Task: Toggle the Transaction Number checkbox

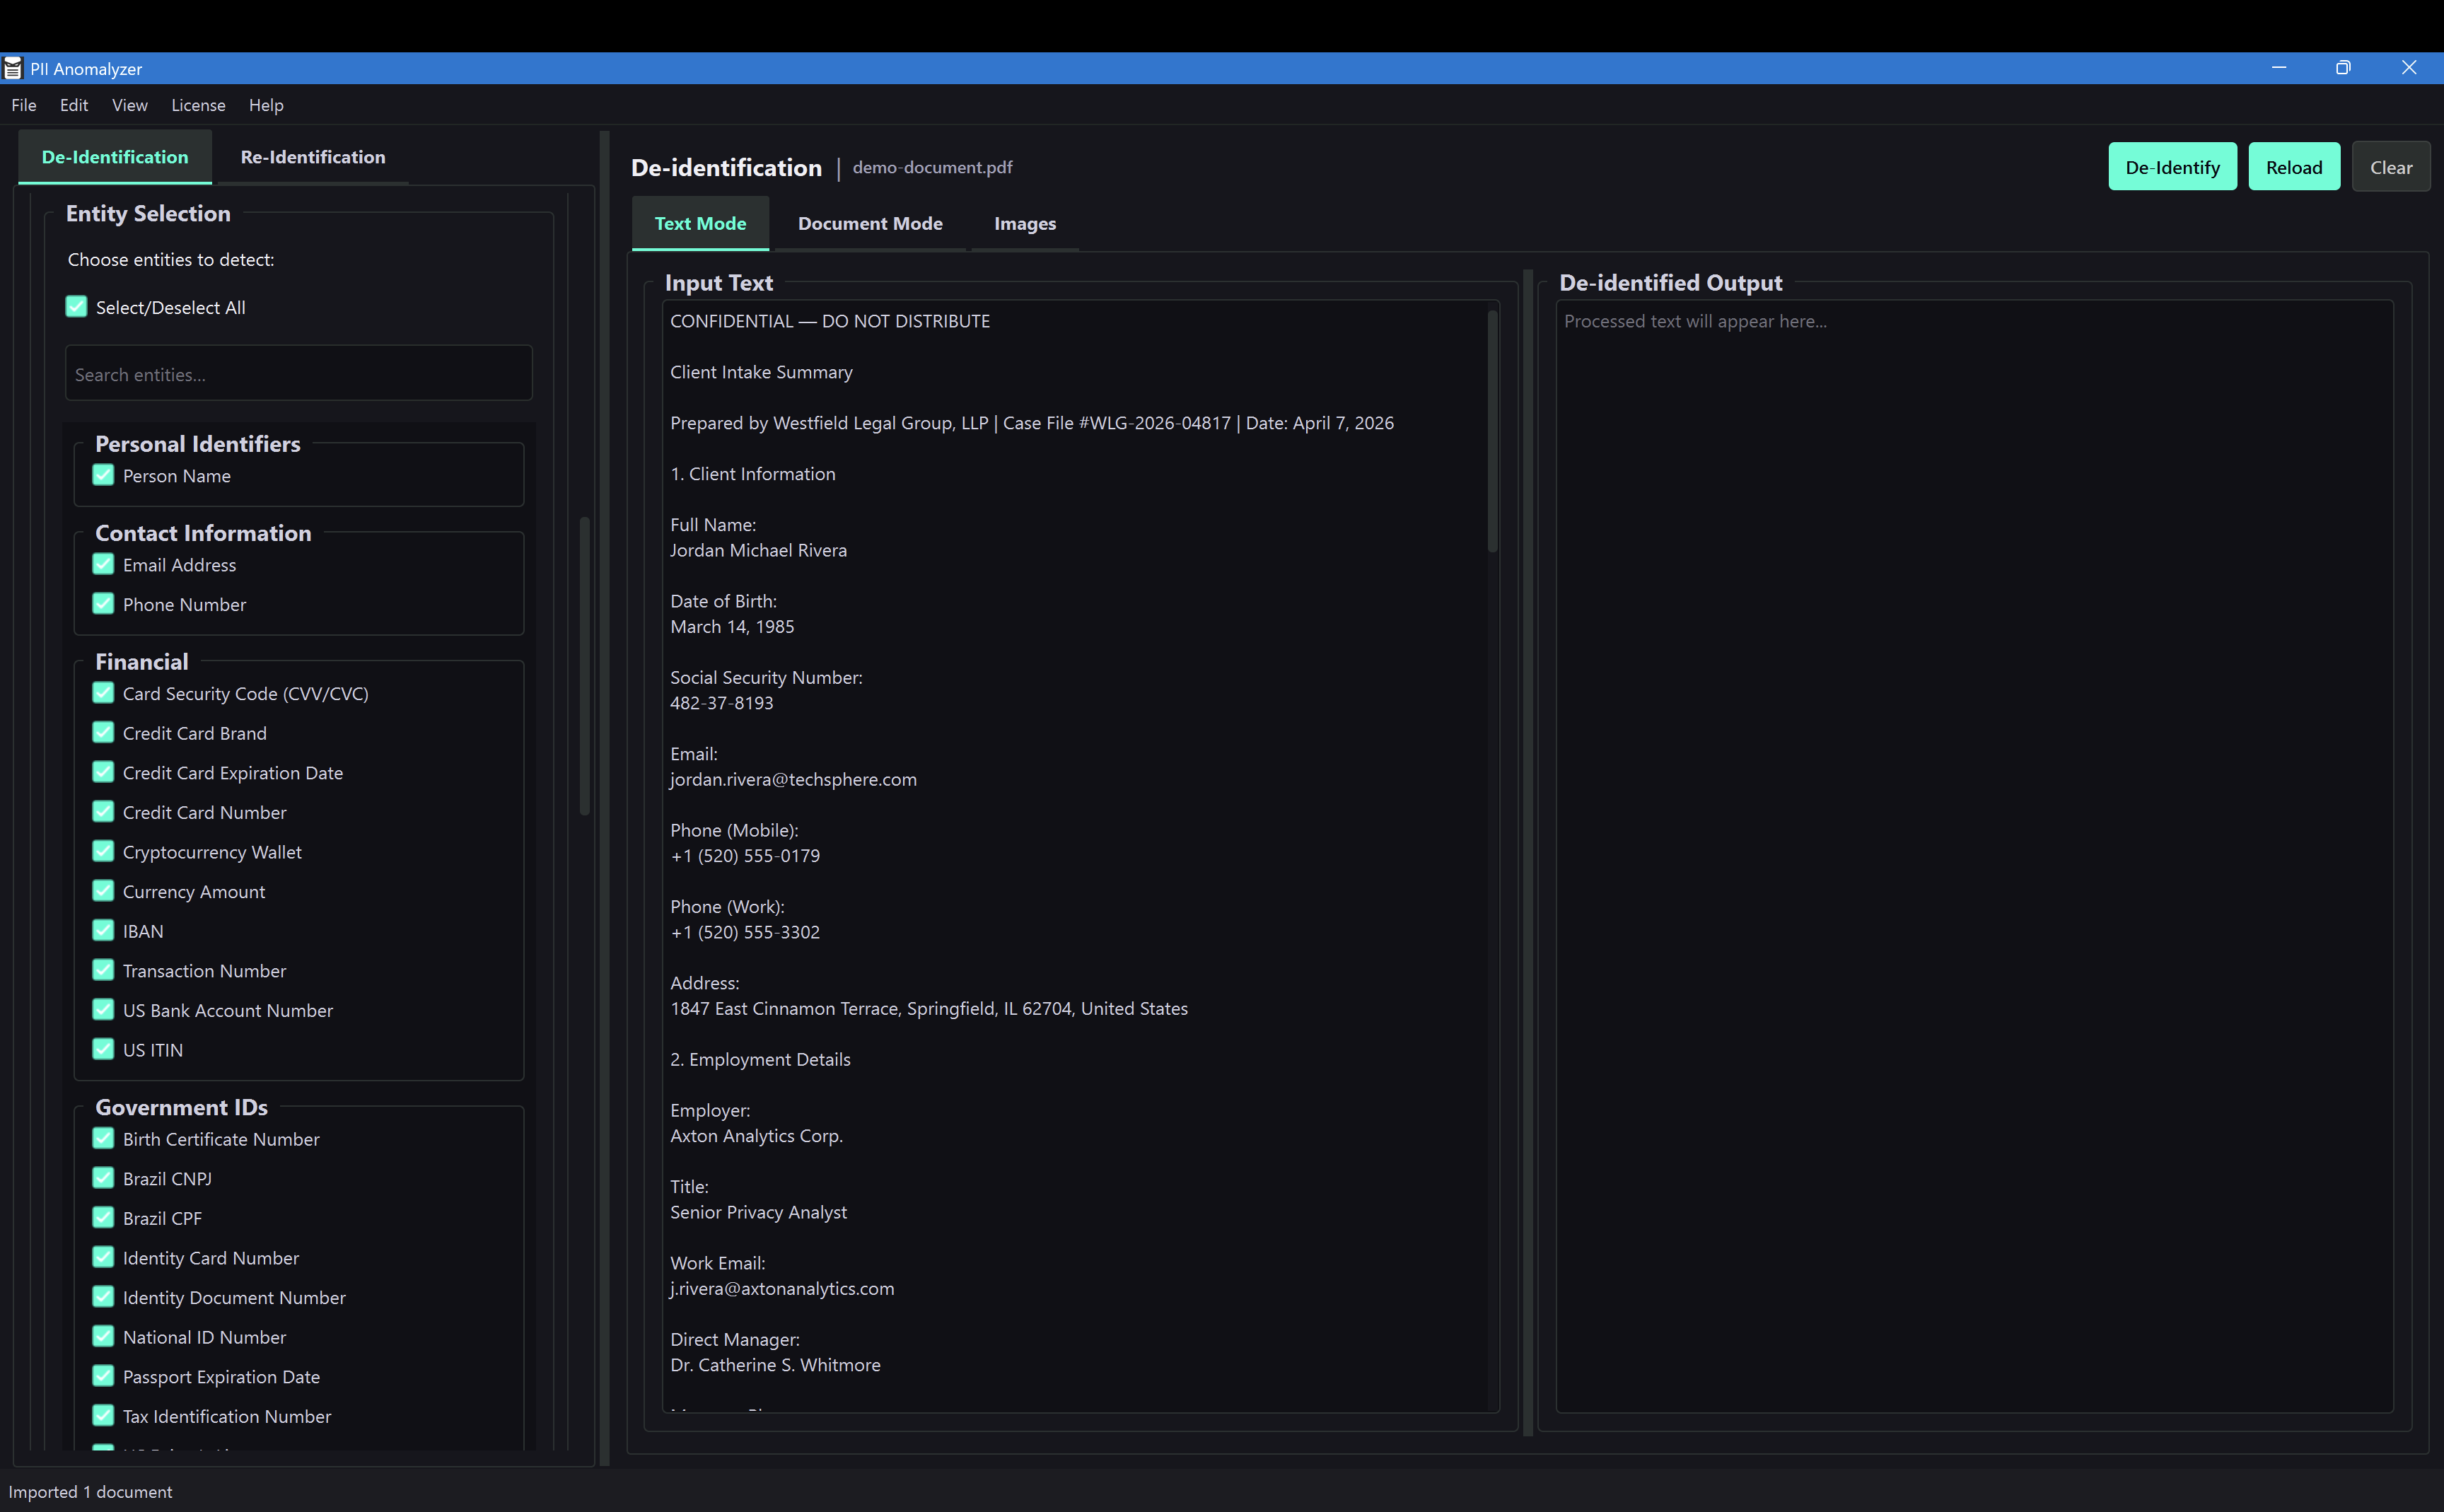Action: click(x=103, y=970)
